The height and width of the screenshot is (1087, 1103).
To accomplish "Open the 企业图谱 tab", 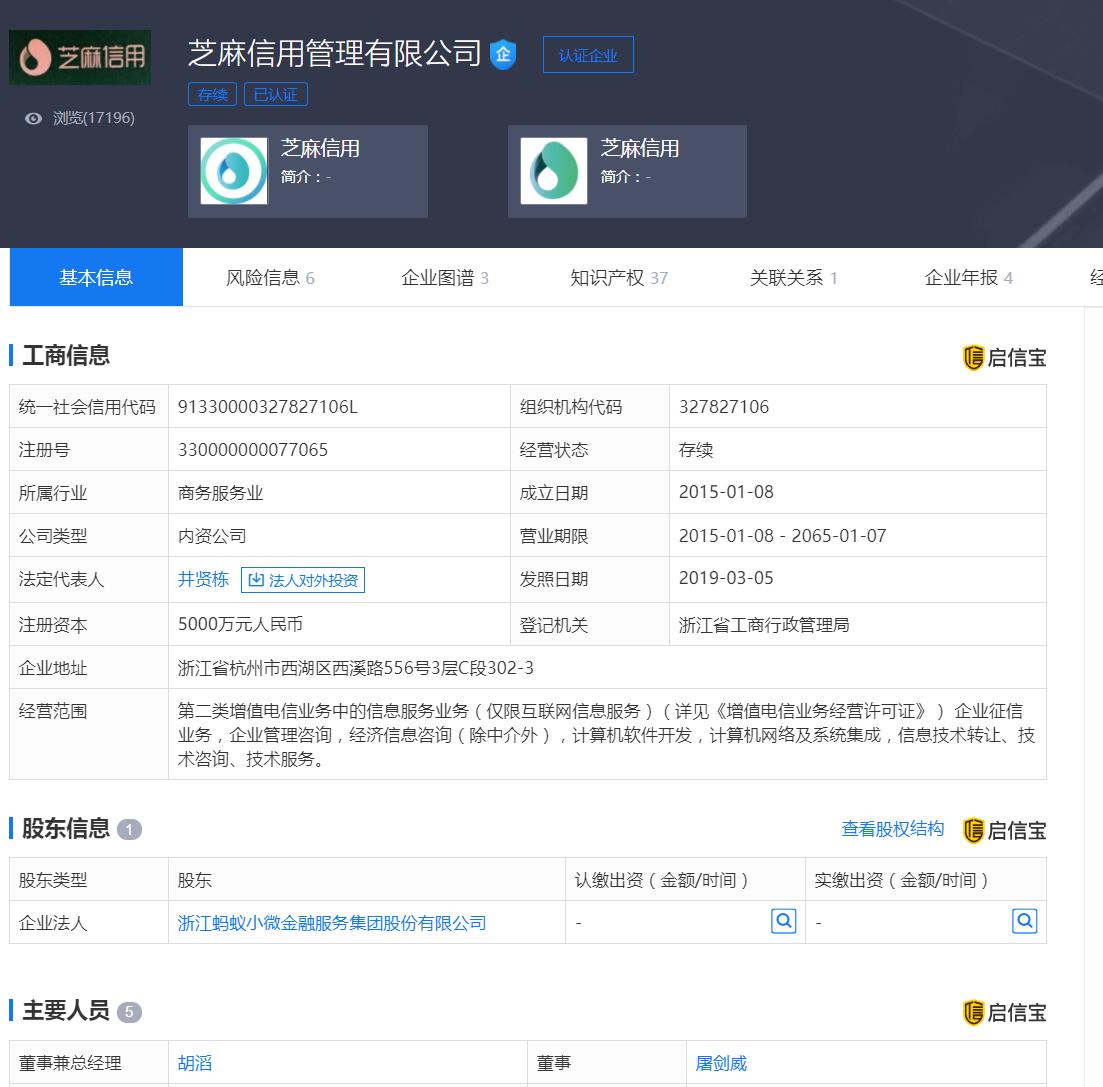I will [x=445, y=277].
